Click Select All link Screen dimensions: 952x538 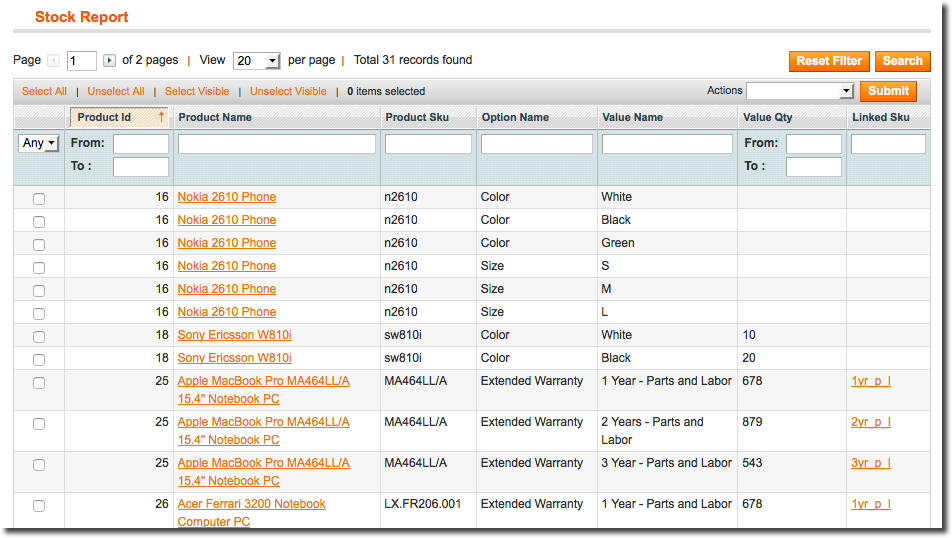point(44,91)
